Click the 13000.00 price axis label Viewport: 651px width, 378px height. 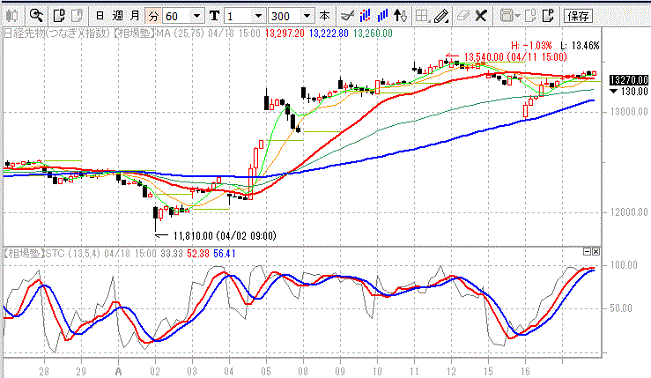(x=629, y=112)
